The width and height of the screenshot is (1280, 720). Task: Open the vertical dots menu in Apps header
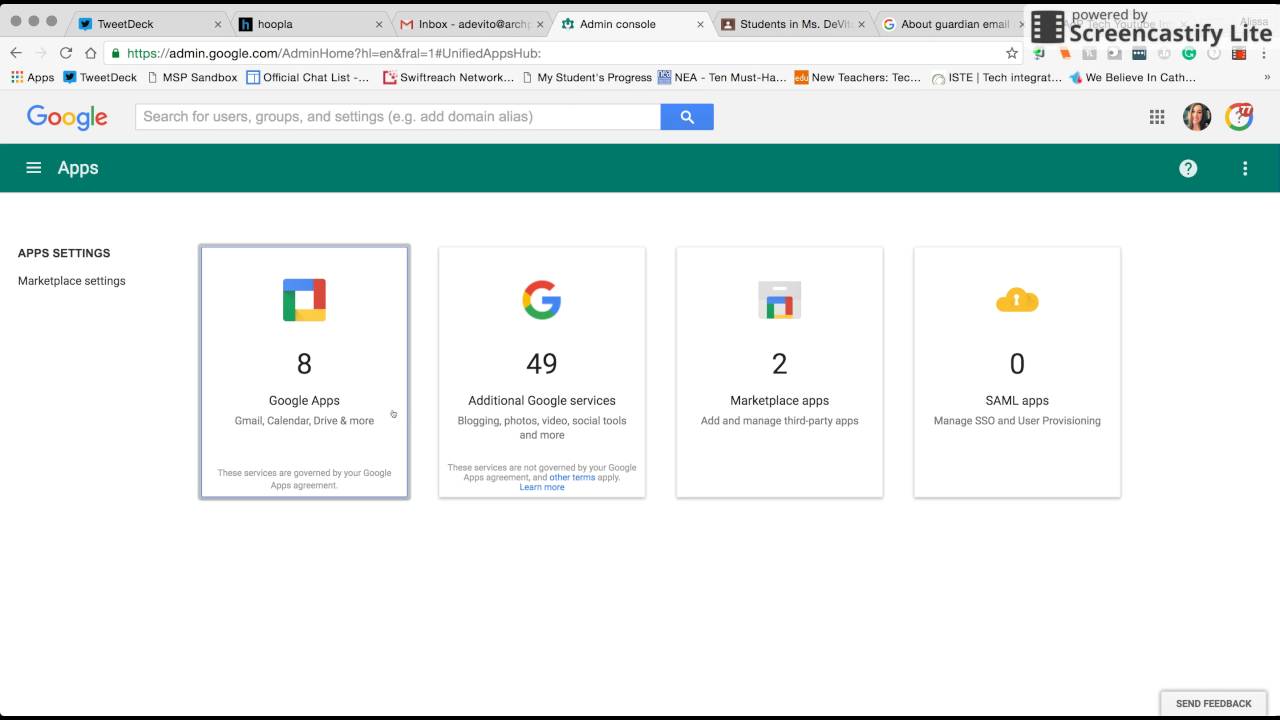coord(1245,168)
